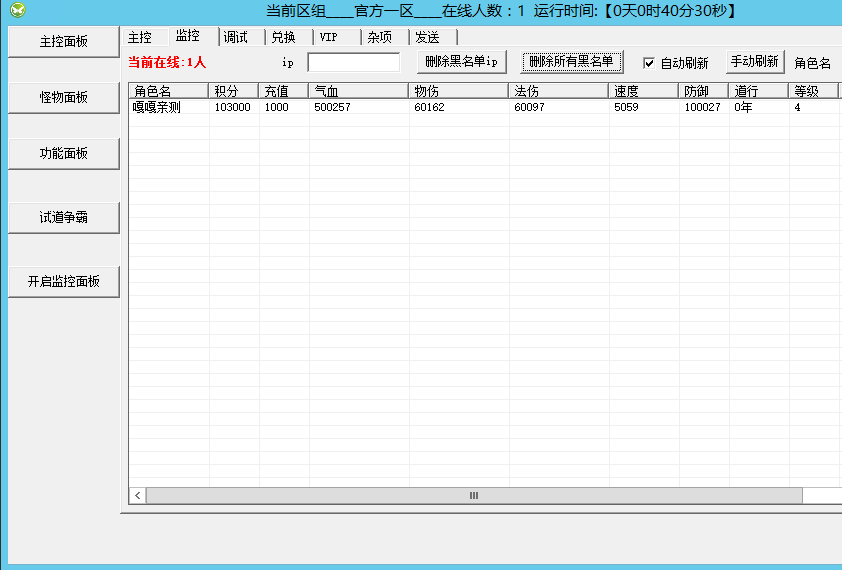Select the 嘎嘎亲测 player row
This screenshot has height=570, width=842.
pyautogui.click(x=485, y=107)
